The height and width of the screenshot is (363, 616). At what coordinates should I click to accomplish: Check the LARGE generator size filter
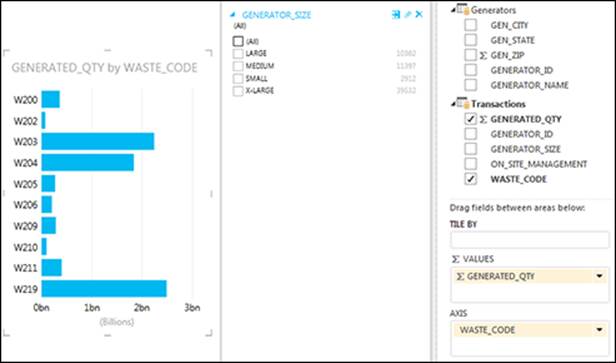point(238,53)
